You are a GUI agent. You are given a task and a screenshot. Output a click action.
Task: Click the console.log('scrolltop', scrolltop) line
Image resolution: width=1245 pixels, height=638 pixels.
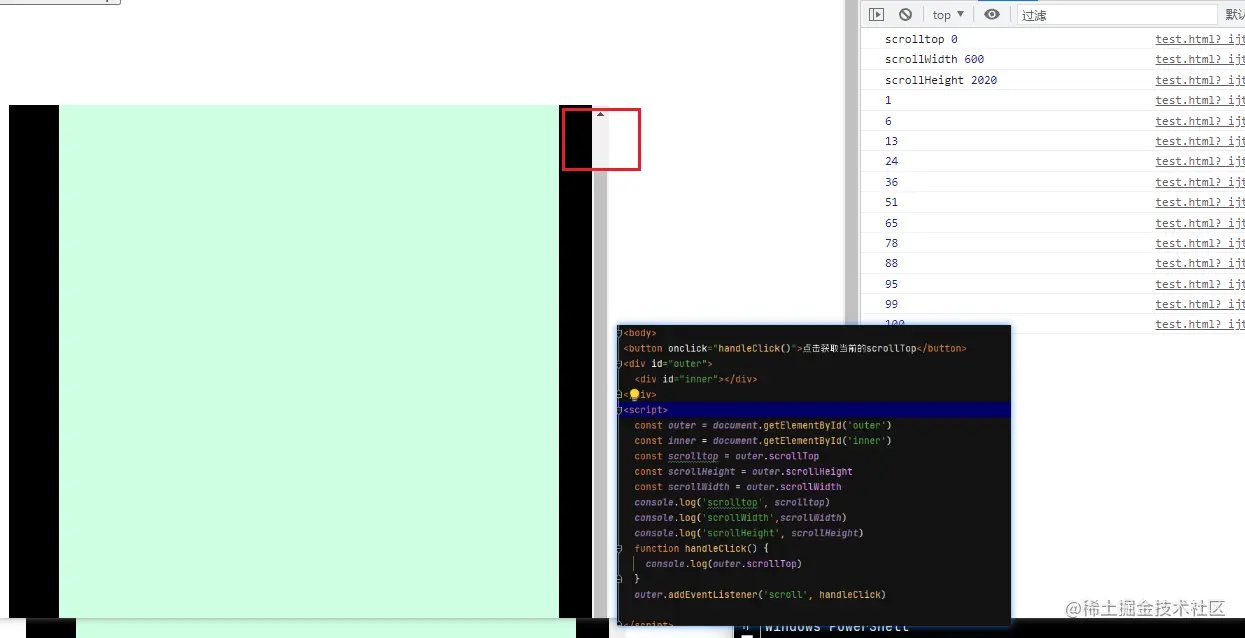click(x=732, y=502)
